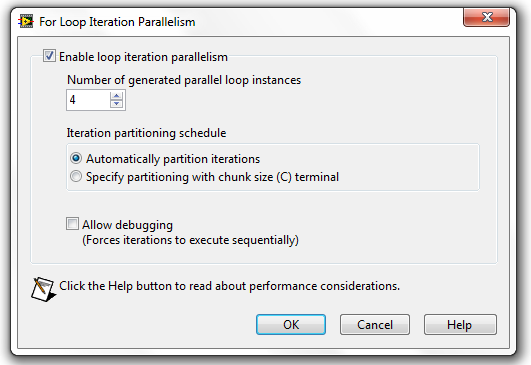
Task: Decrement the parallel loop instances with down arrow
Action: [116, 104]
